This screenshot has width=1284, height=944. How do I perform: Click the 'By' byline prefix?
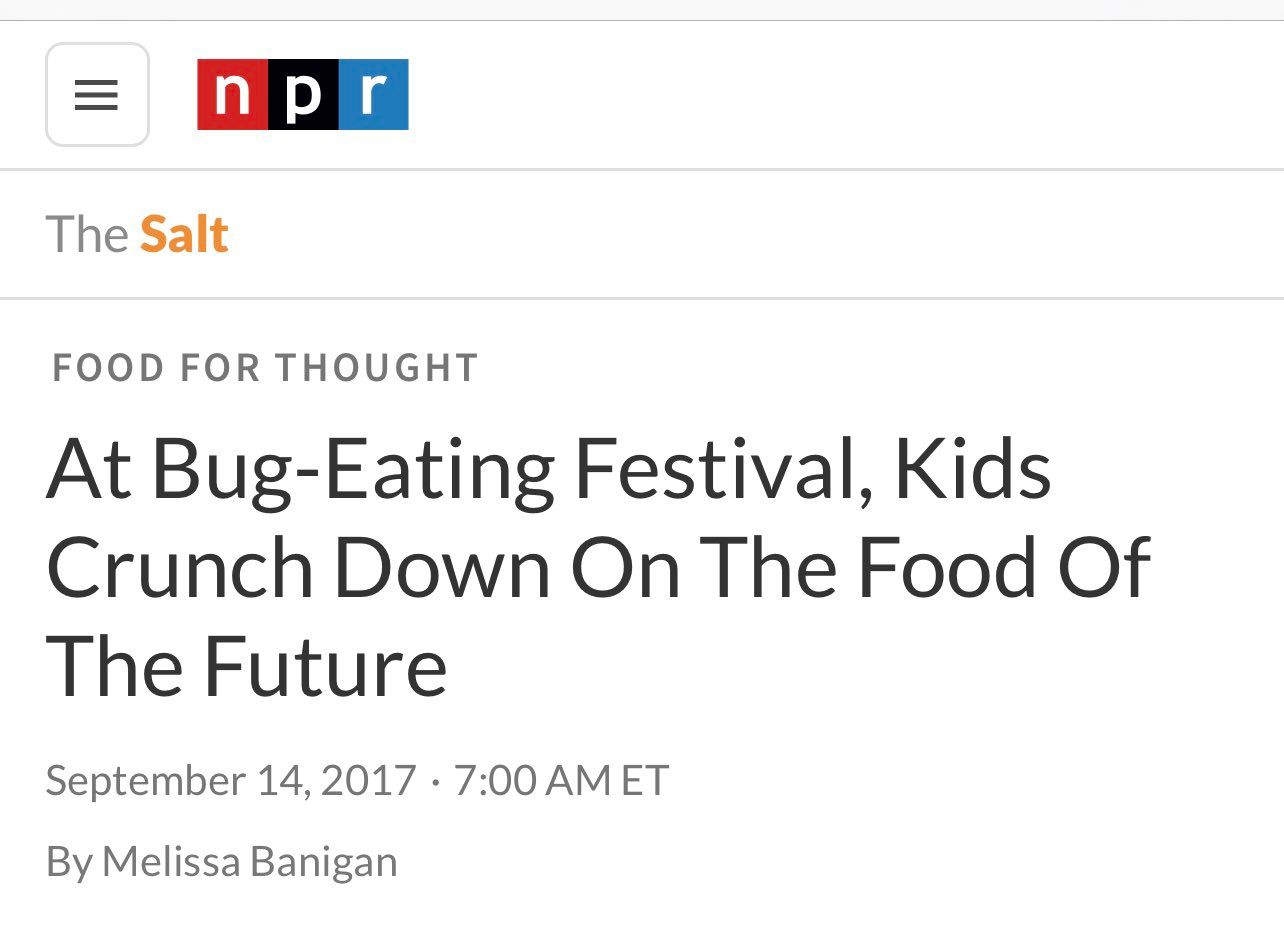pyautogui.click(x=68, y=861)
